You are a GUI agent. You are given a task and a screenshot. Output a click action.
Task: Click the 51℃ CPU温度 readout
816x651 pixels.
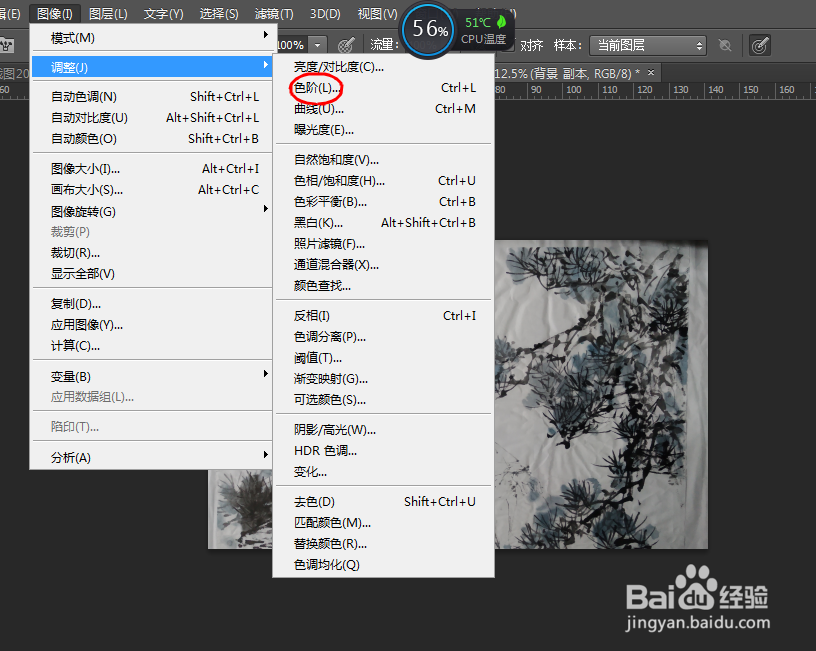[x=484, y=30]
